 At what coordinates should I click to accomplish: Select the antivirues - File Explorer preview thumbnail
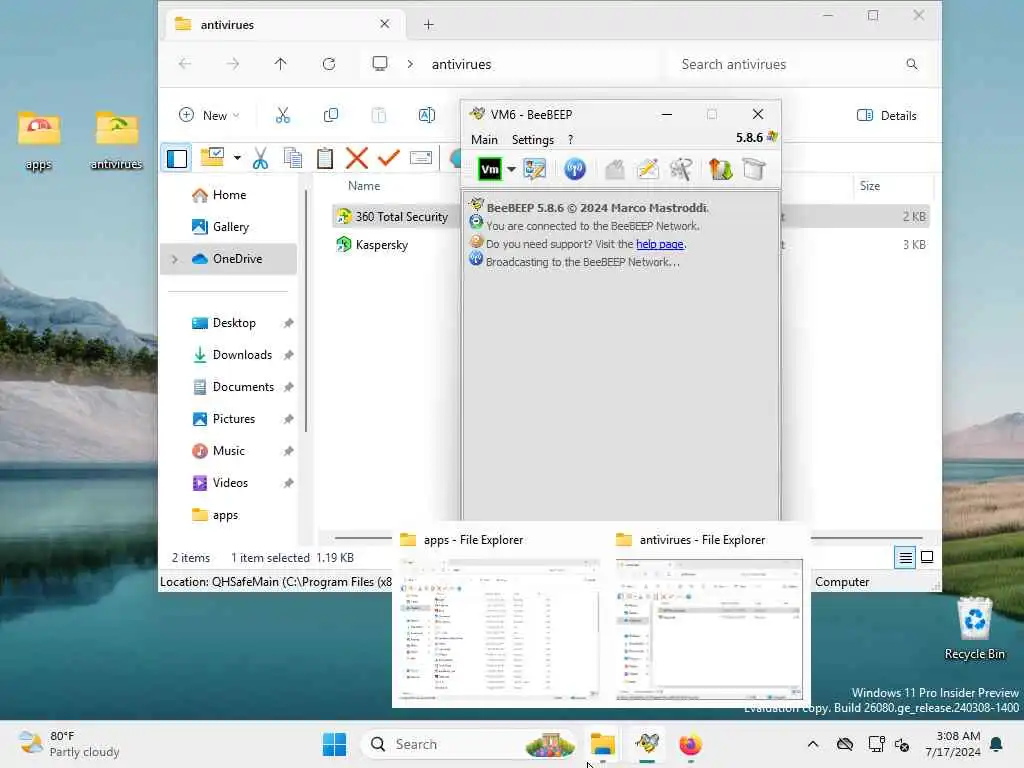coord(709,629)
